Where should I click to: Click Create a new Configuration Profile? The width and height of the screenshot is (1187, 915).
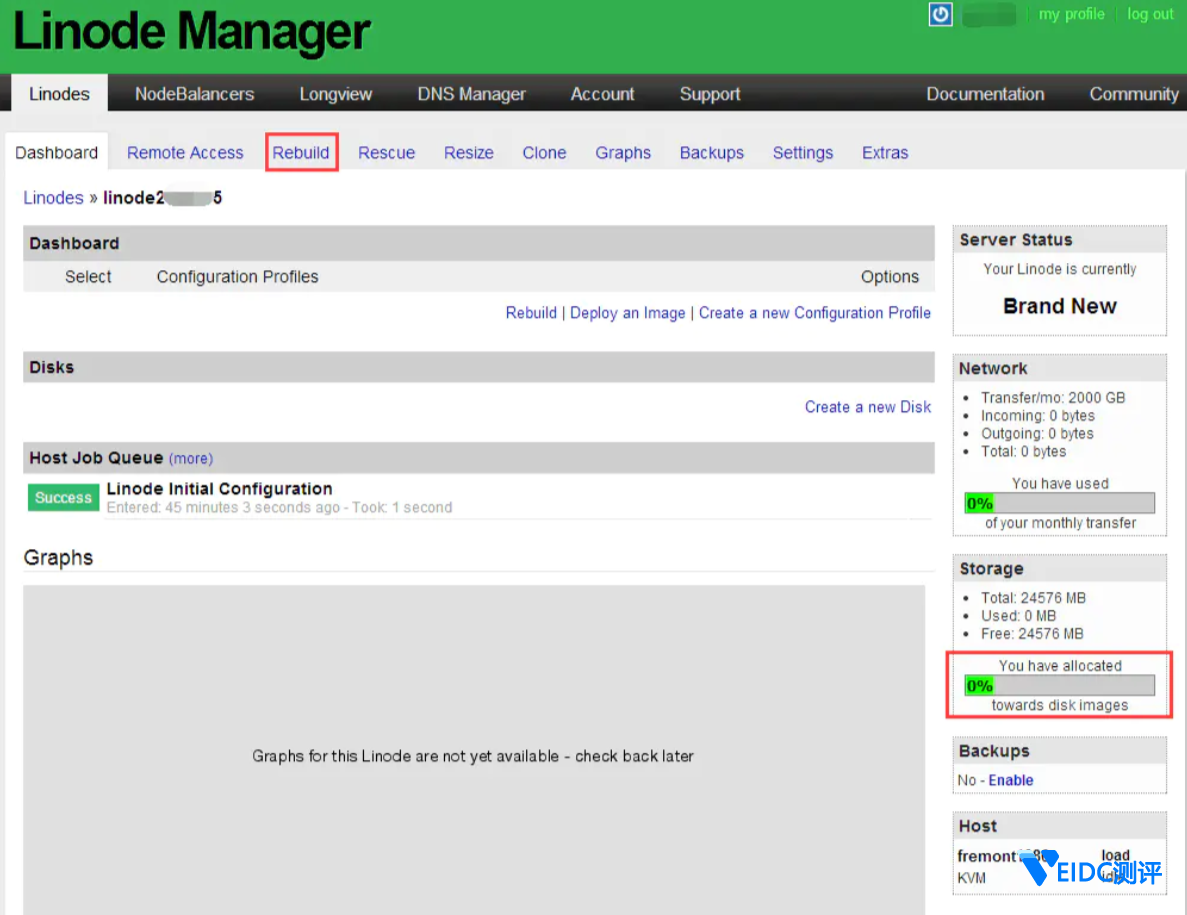(814, 313)
